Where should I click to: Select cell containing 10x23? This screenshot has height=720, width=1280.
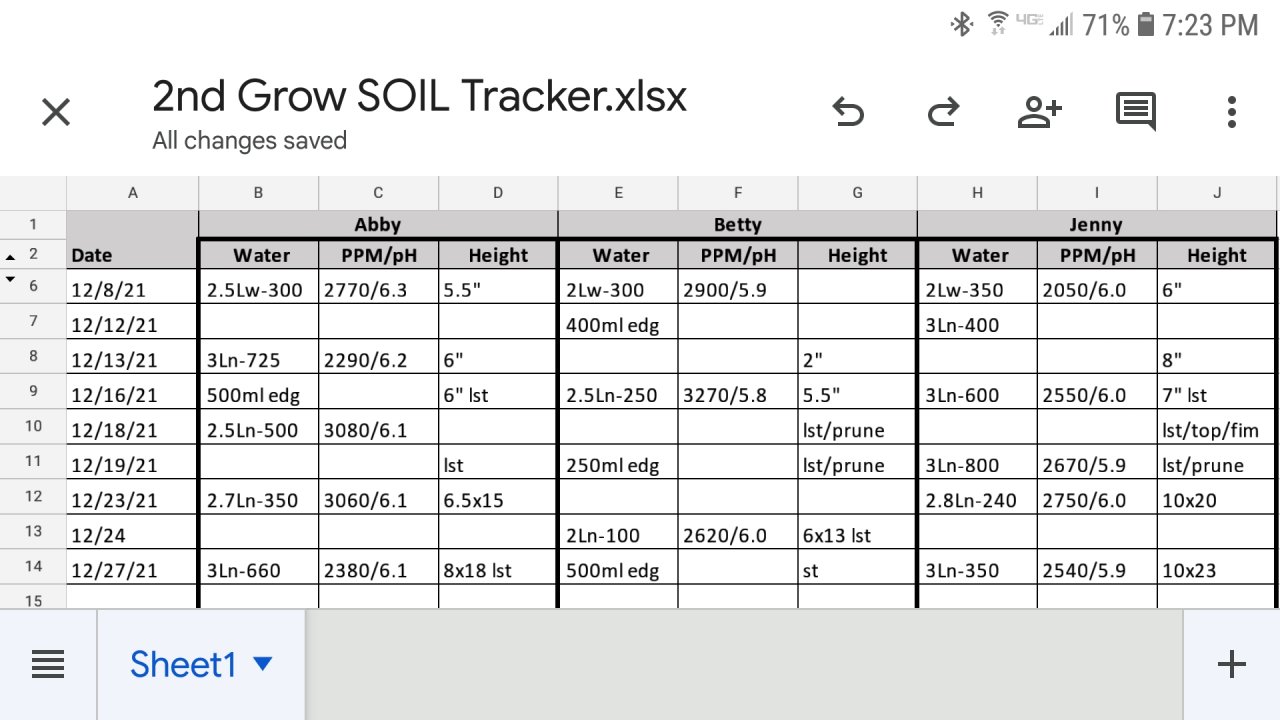coord(1216,567)
